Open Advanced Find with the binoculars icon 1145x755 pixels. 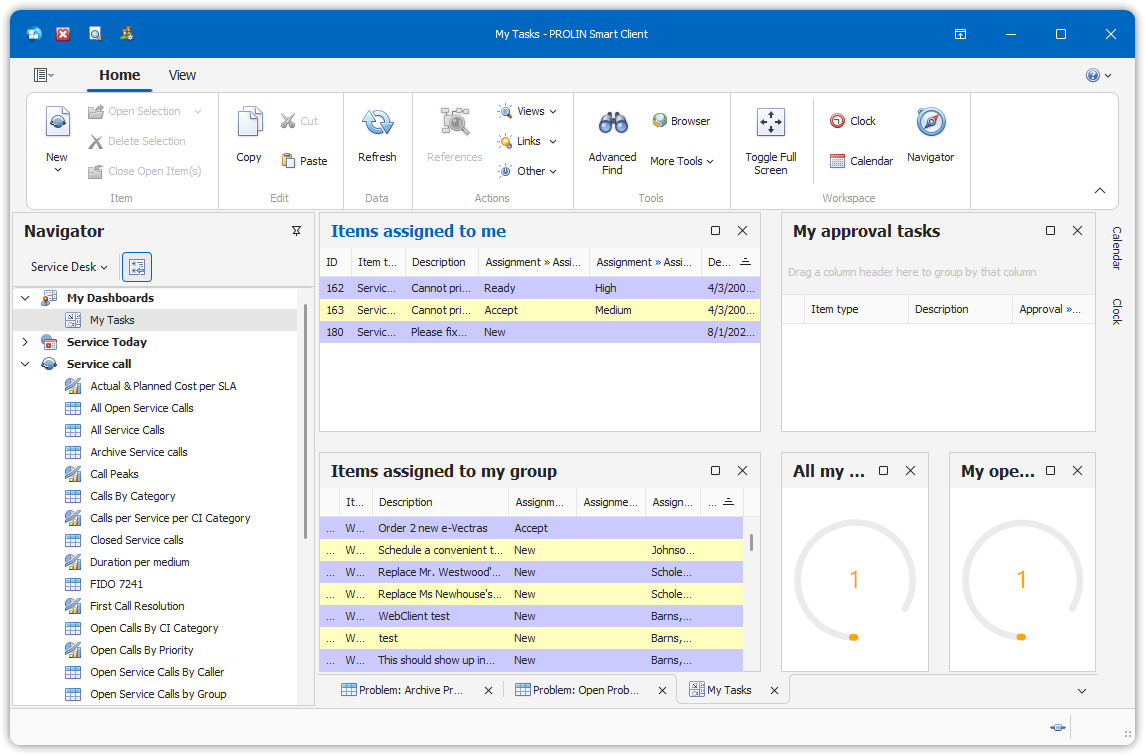pos(612,123)
